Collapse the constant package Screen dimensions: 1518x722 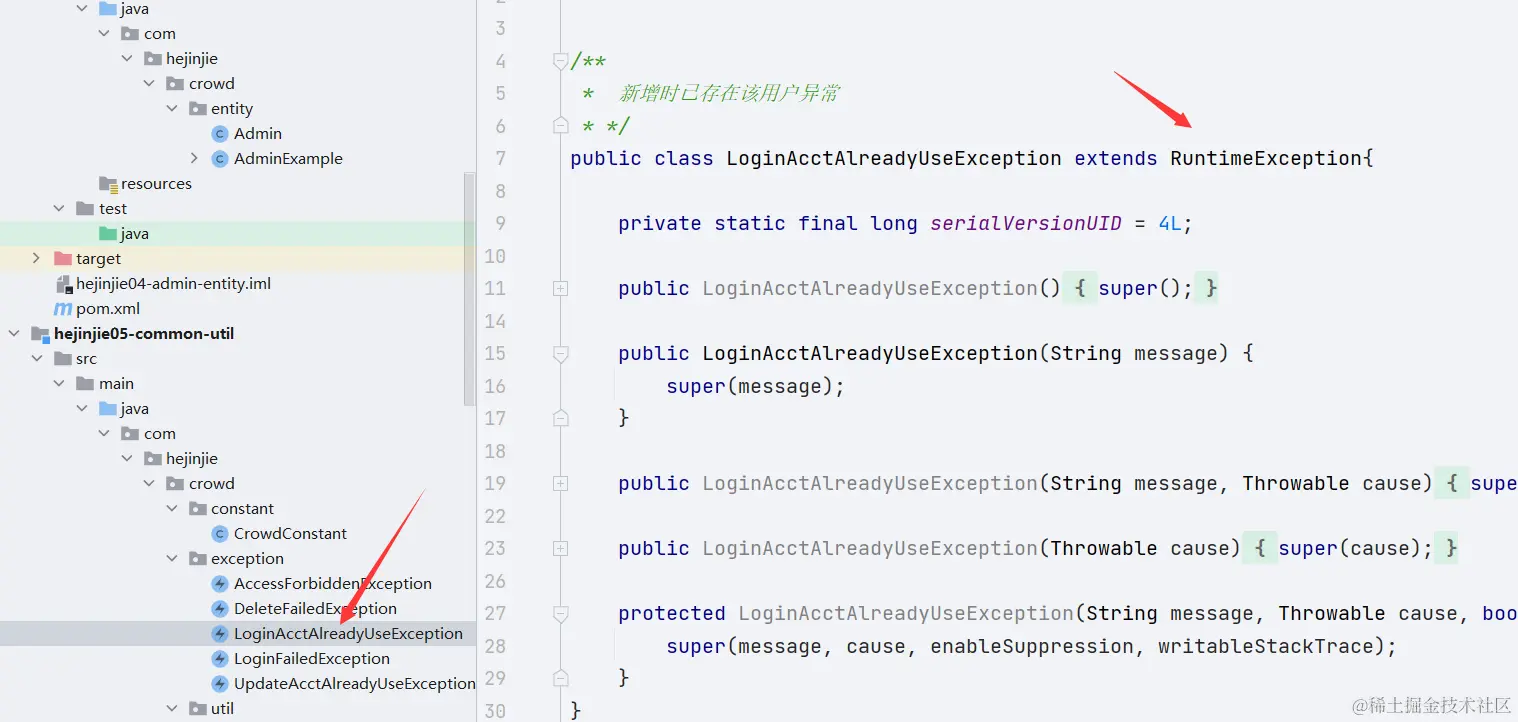tap(173, 509)
